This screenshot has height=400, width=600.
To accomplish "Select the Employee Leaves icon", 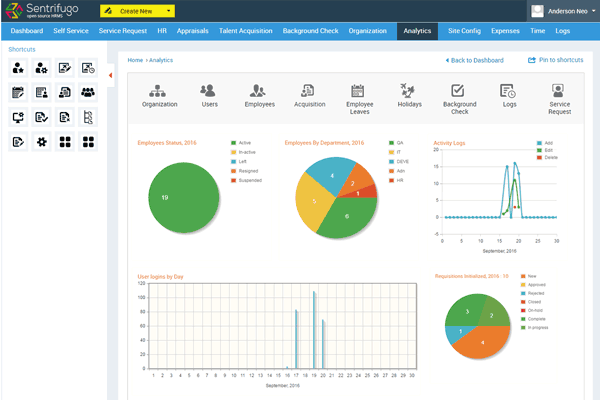I will (359, 91).
